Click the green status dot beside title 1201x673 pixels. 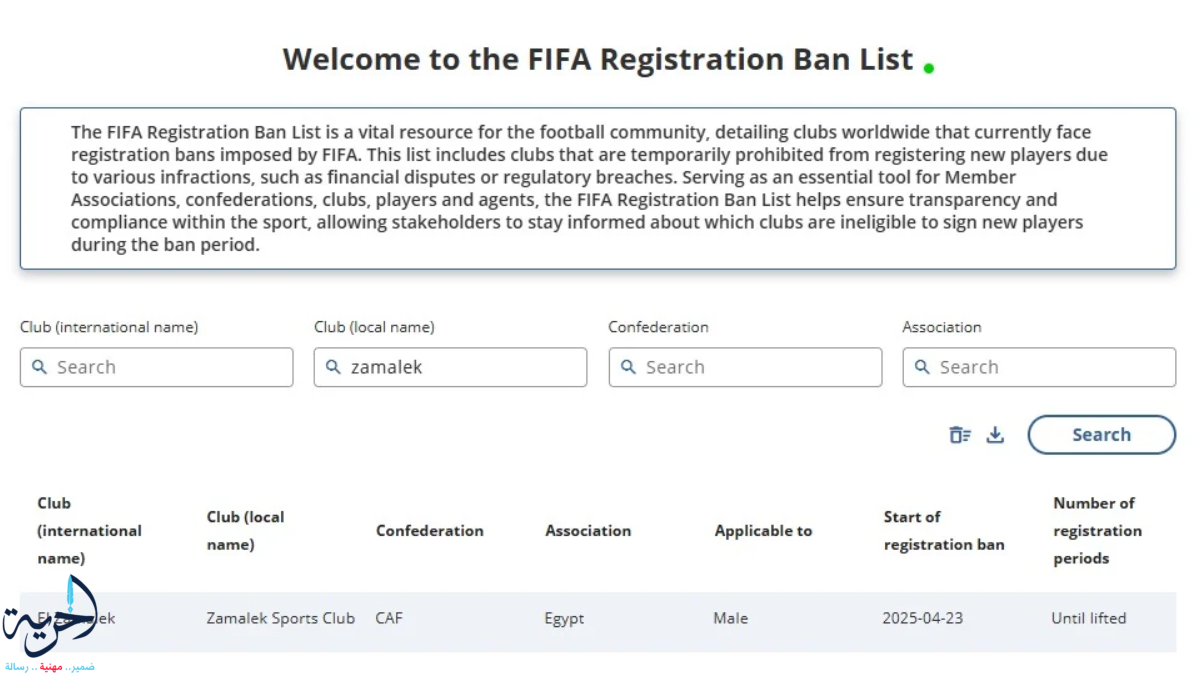point(929,68)
